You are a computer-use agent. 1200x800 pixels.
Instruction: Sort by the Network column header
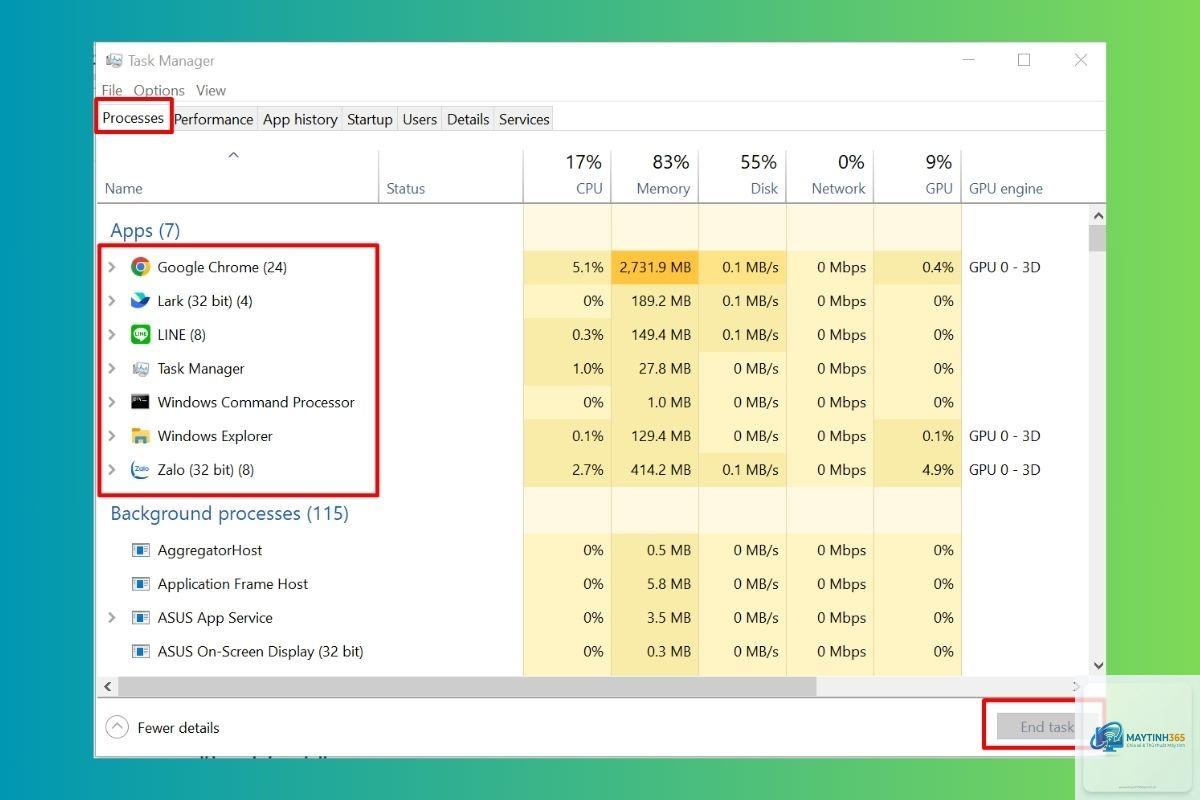tap(831, 175)
